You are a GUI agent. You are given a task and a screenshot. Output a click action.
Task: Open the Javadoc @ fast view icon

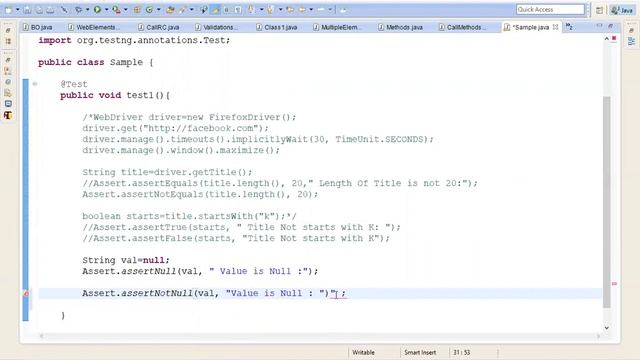(x=8, y=82)
